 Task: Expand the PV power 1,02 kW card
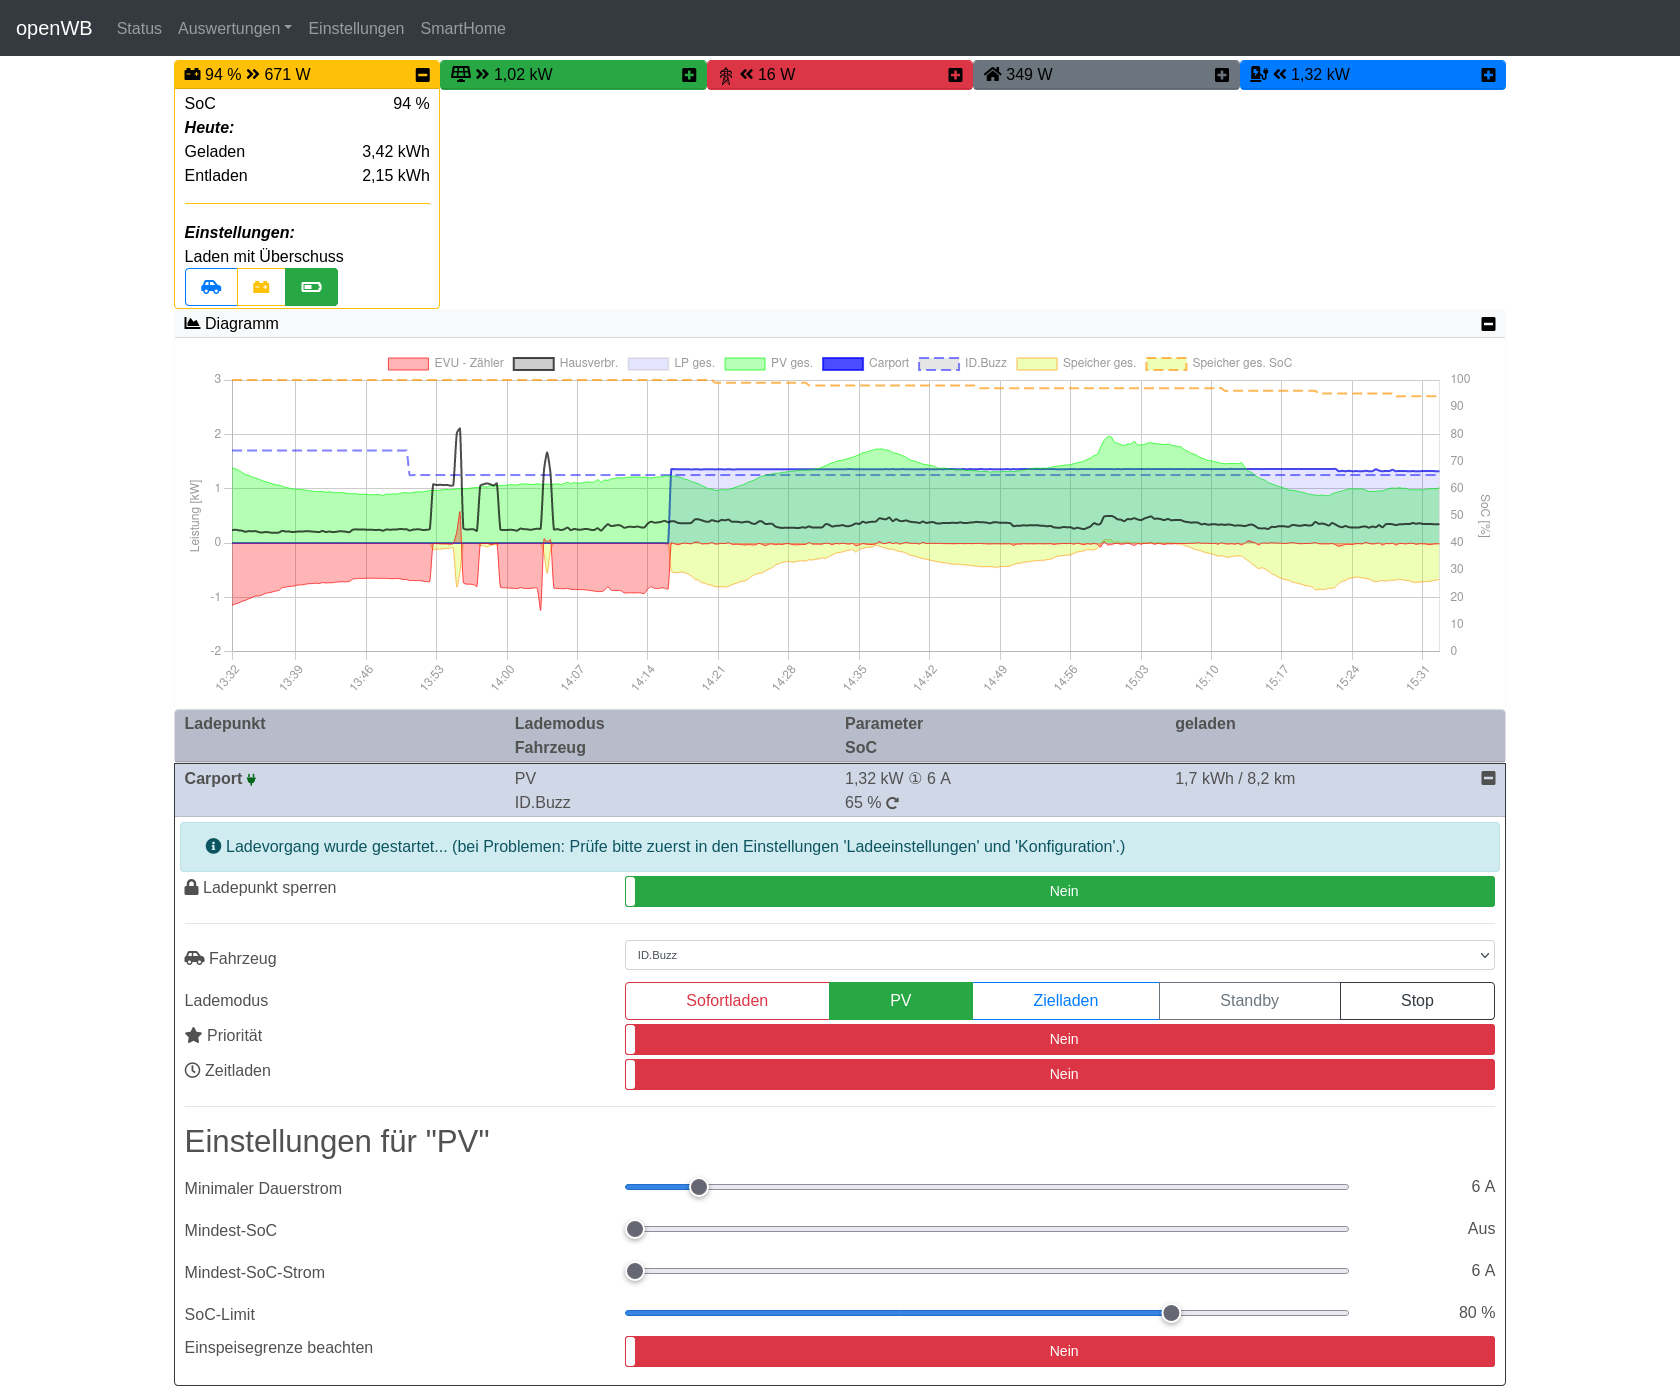pyautogui.click(x=689, y=75)
